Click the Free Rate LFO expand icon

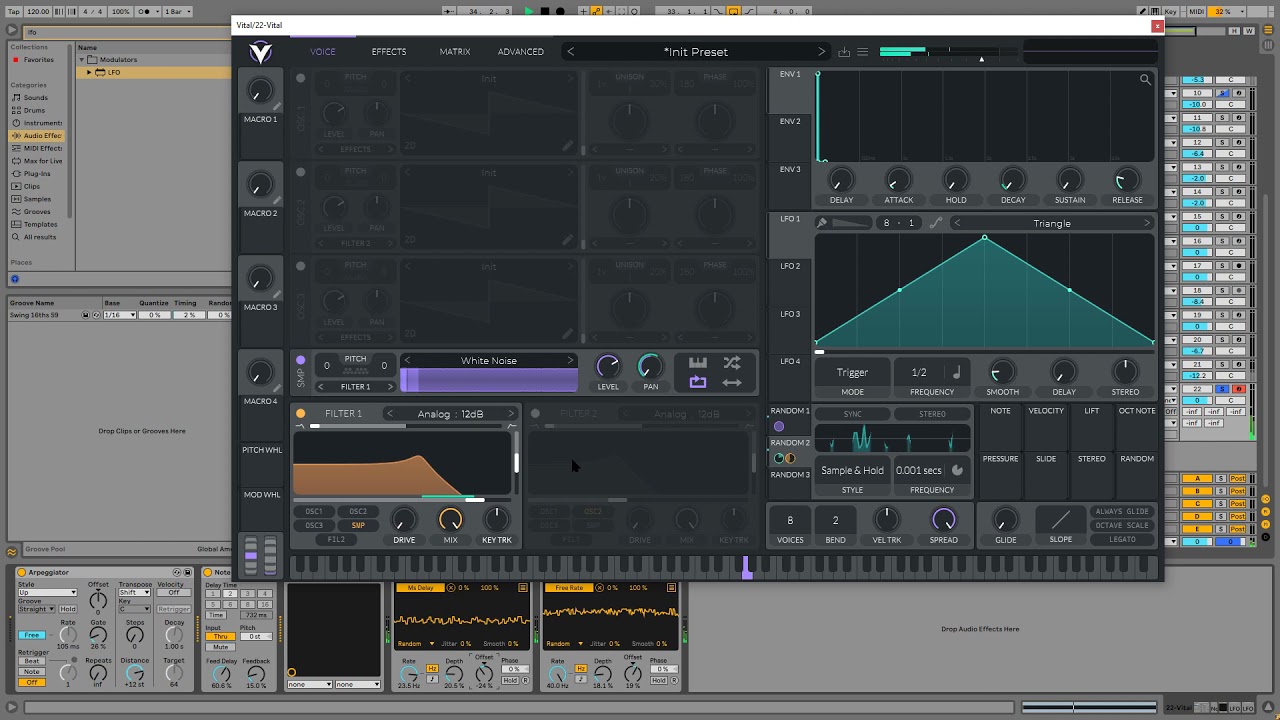[671, 588]
